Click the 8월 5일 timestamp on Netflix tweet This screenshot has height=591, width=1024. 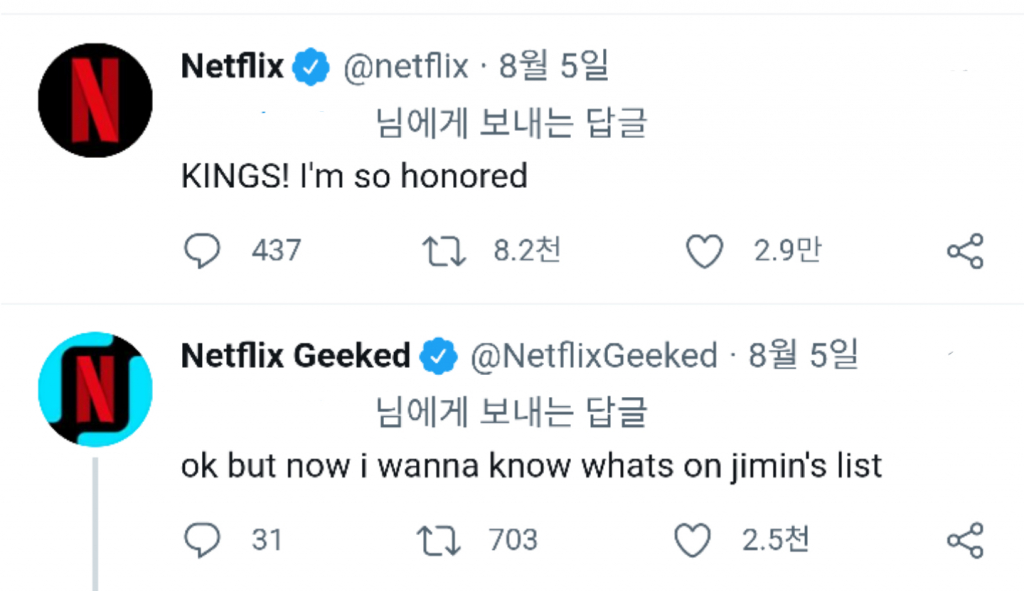click(556, 67)
